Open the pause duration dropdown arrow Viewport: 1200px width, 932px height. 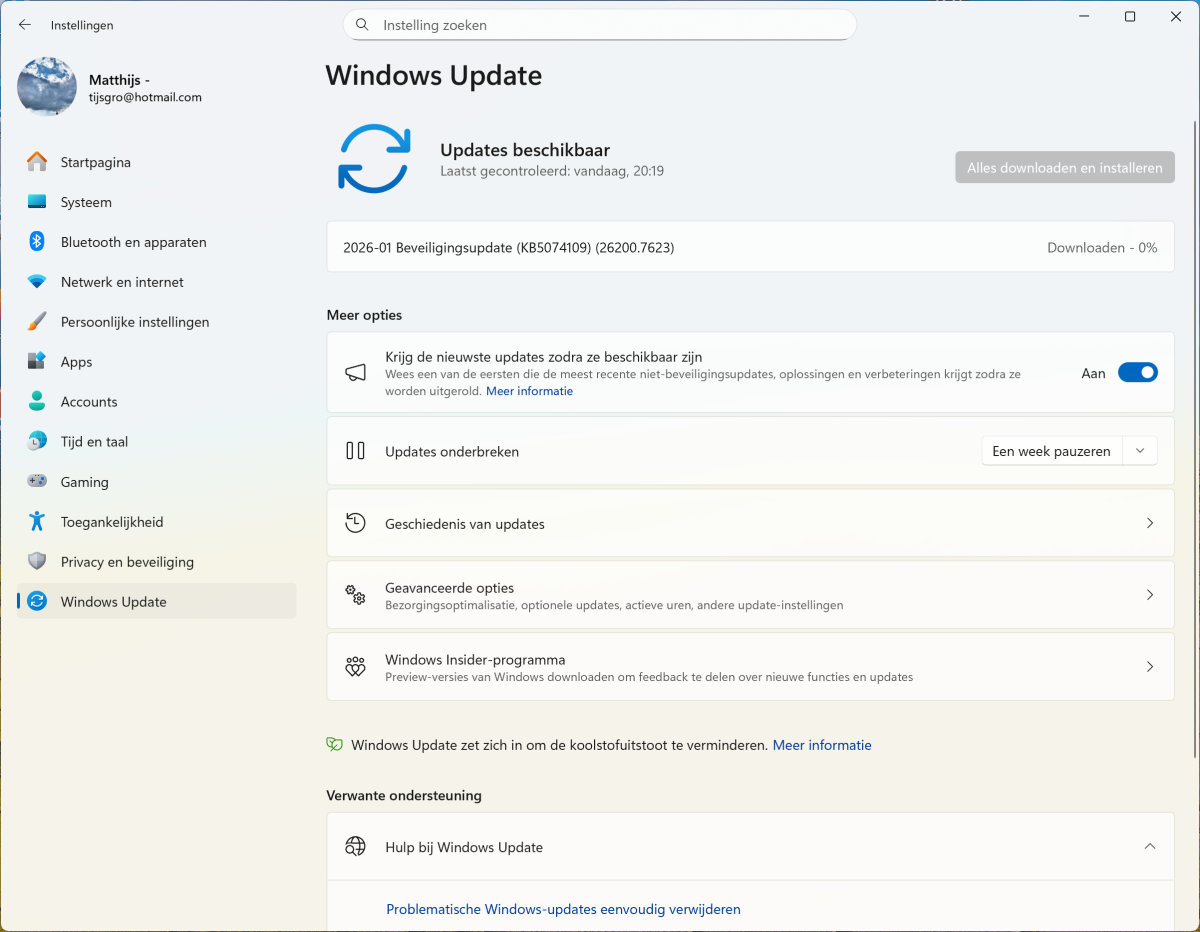tap(1140, 451)
